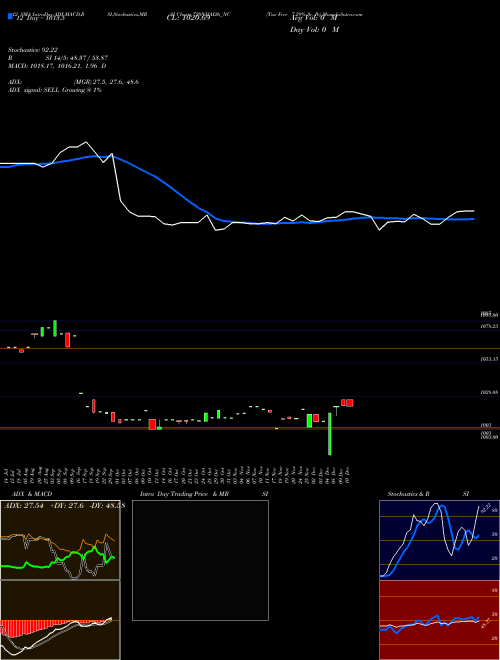Screen dimensions: 500x660
Task: Click the blue Stochastics chart panel
Action: pyautogui.click(x=439, y=540)
